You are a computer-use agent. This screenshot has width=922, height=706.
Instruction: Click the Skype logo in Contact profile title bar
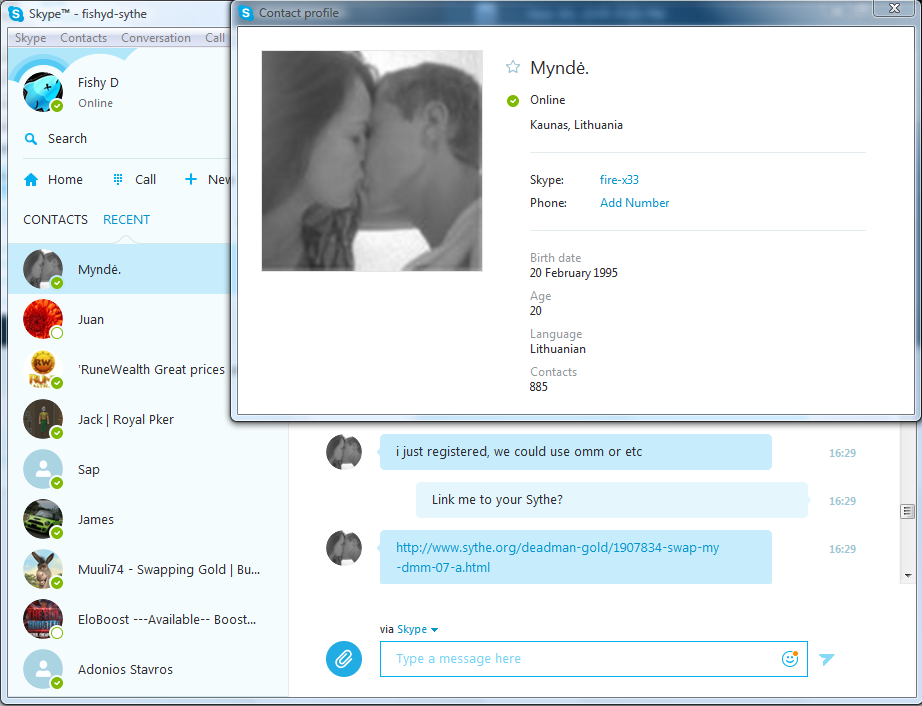[x=246, y=13]
